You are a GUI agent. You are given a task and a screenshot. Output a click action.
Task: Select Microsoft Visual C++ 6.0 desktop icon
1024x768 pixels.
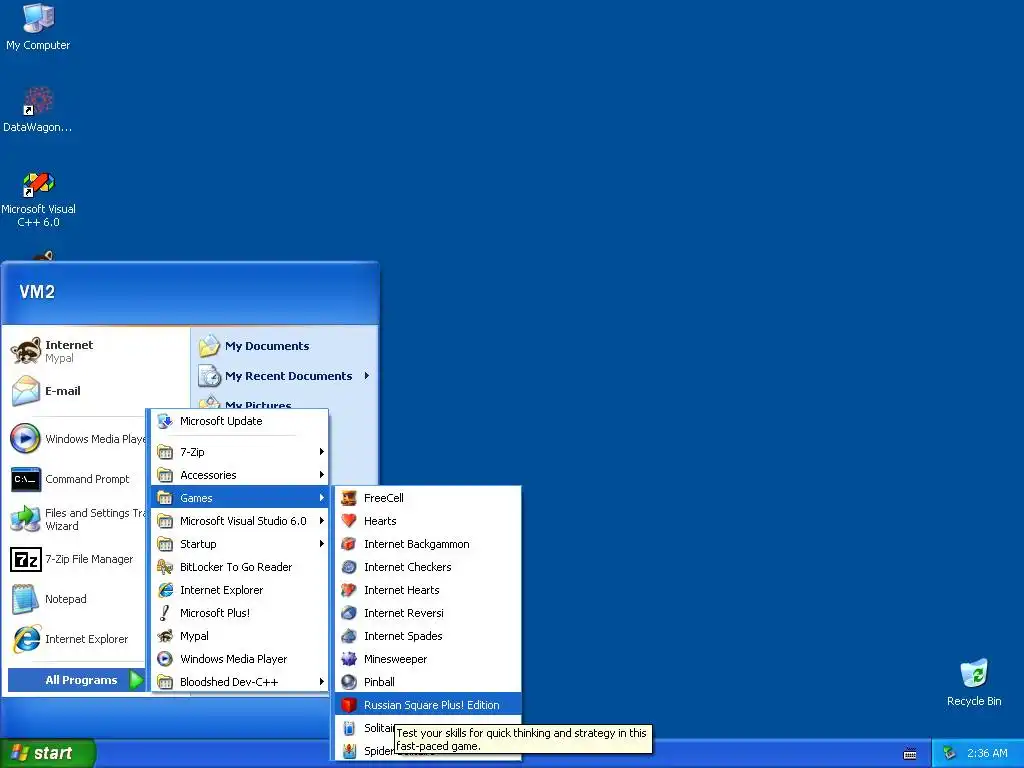tap(38, 184)
